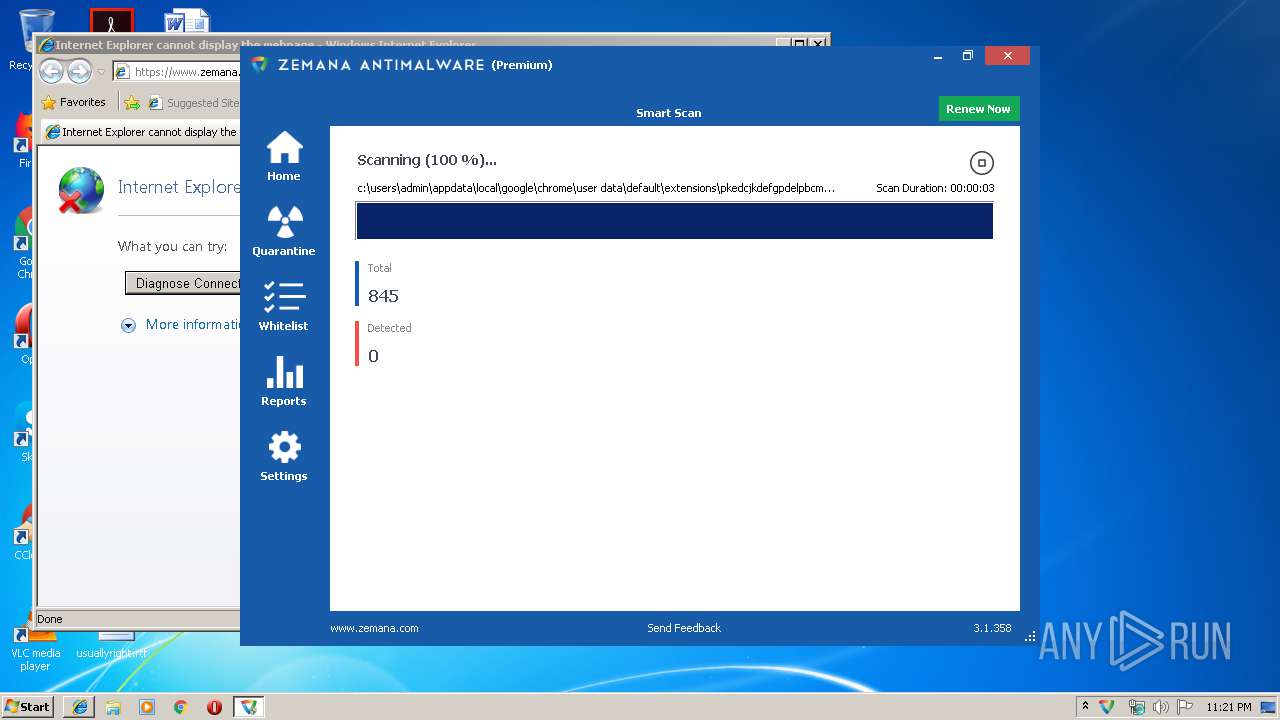Show hidden tray icons
The image size is (1280, 720).
tap(1086, 706)
